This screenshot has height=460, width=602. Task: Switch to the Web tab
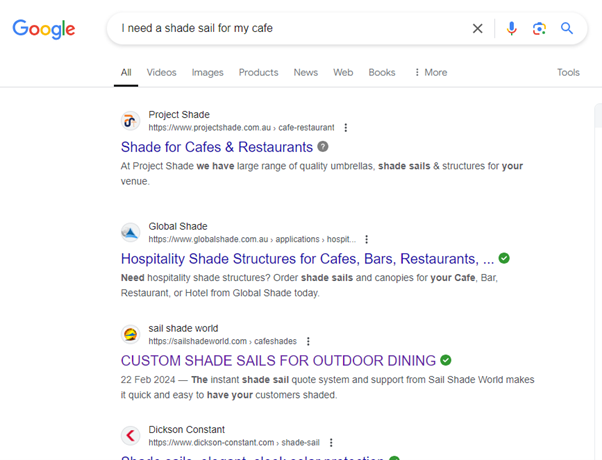pos(343,73)
